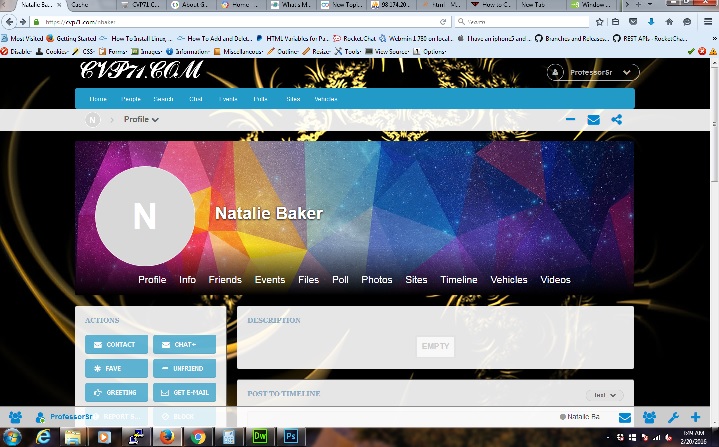719x447 pixels.
Task: Click the share icon in the breadcrumb bar
Action: tap(617, 120)
